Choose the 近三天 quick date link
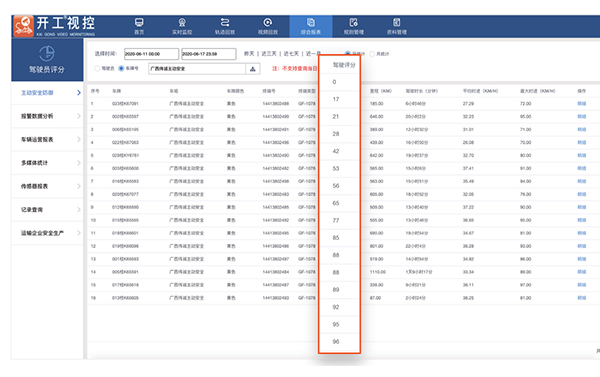Viewport: 600px width, 377px height. 269,54
